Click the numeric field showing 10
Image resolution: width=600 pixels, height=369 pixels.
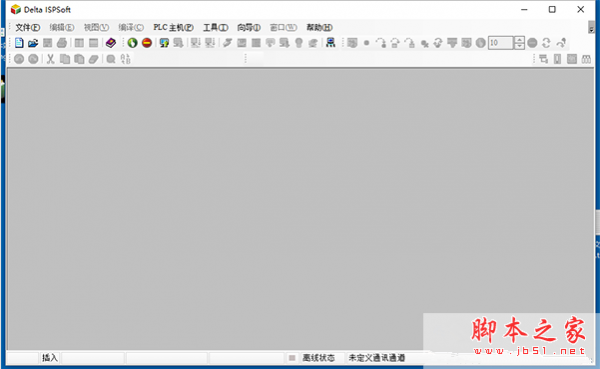tap(501, 43)
